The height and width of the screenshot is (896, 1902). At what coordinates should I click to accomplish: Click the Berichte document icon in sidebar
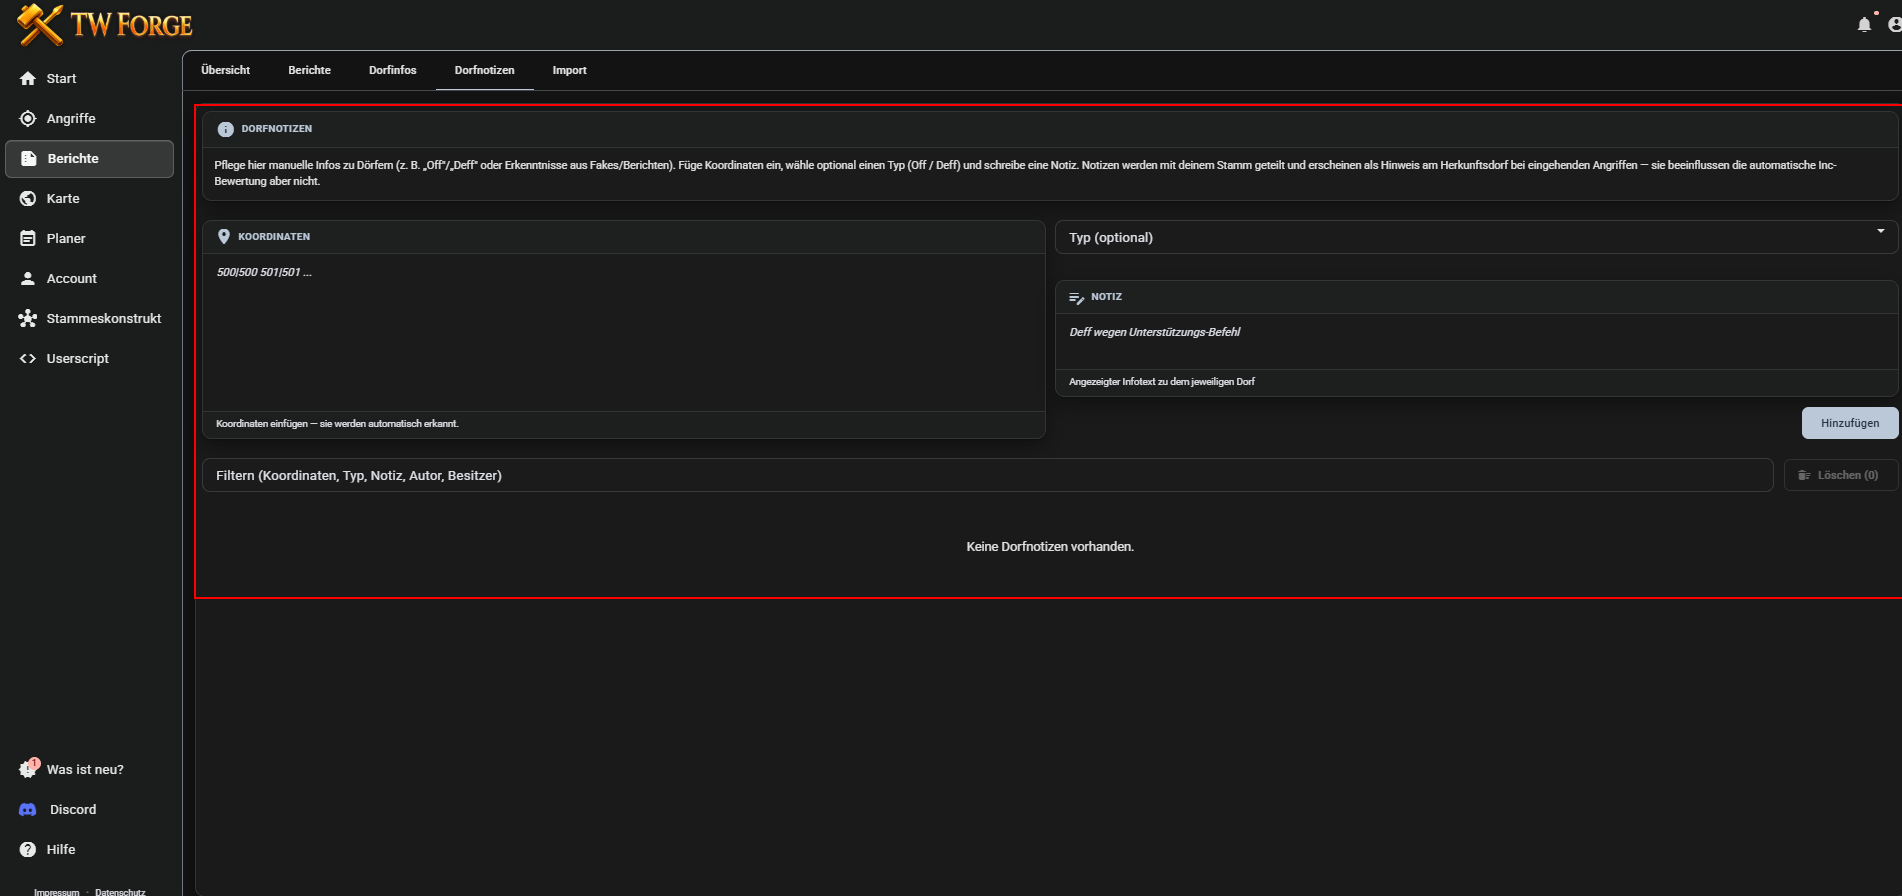29,158
